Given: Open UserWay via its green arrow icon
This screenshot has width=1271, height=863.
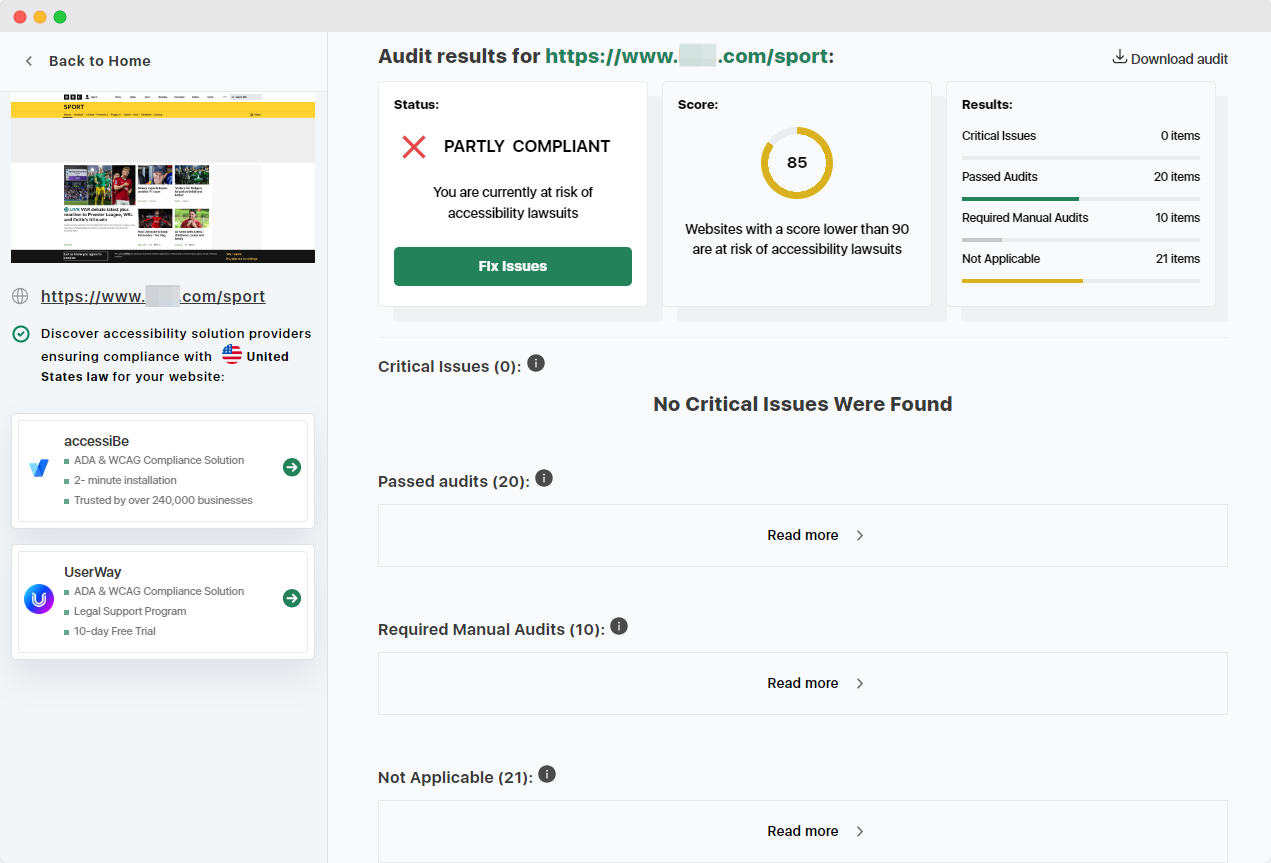Looking at the screenshot, I should click(291, 598).
